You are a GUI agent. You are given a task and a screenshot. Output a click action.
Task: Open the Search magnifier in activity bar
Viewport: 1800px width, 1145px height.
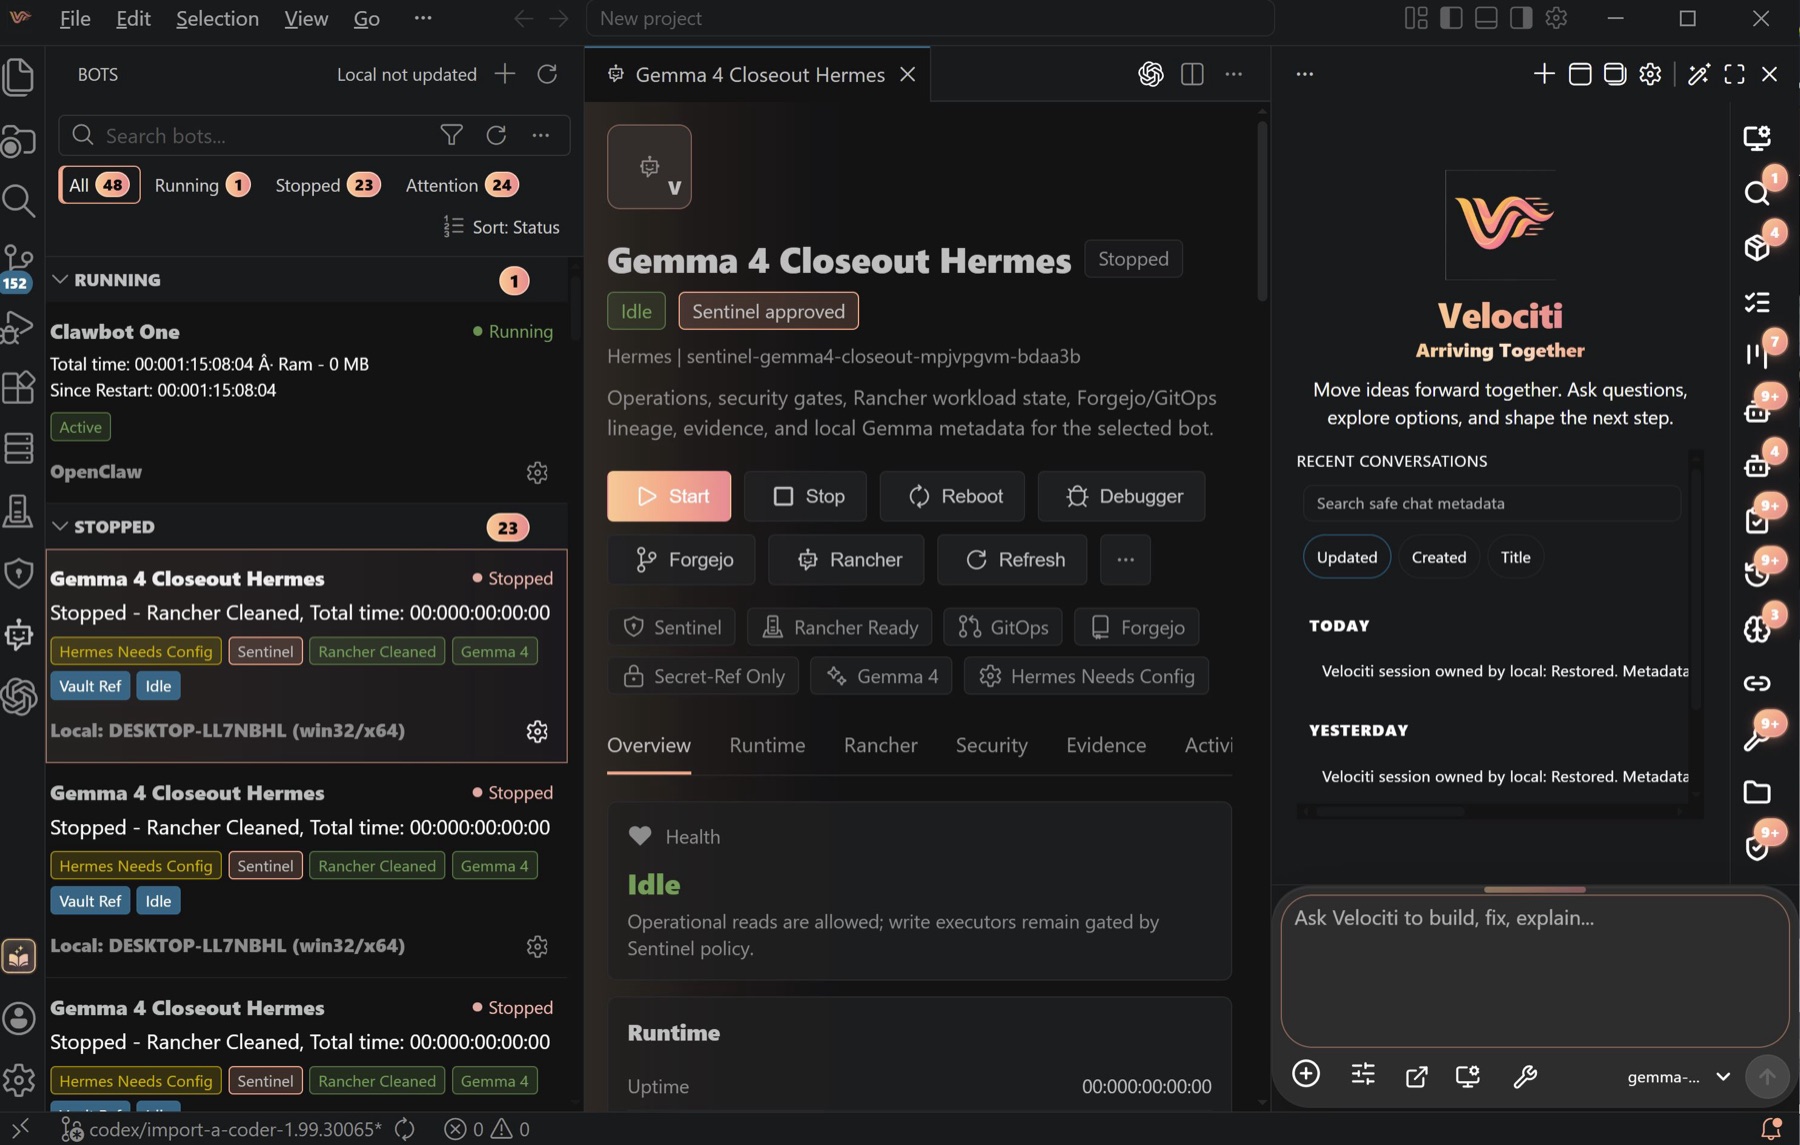19,201
